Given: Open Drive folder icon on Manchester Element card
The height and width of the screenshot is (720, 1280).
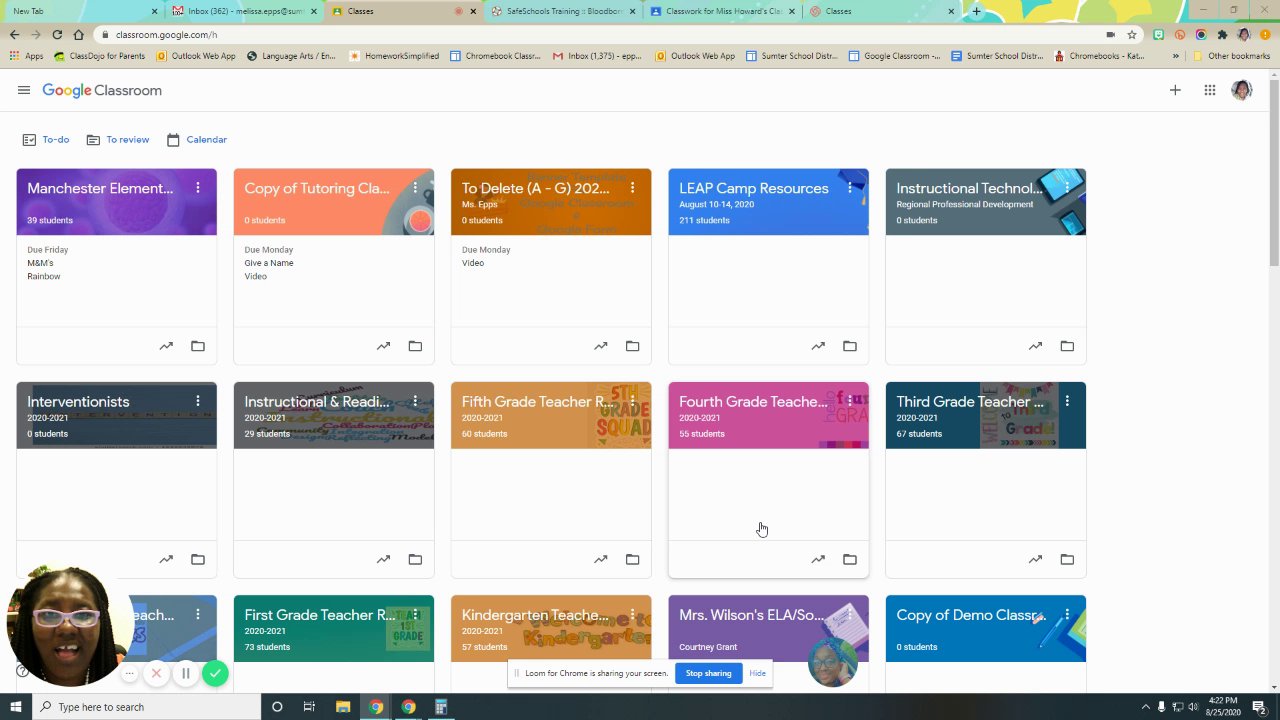Looking at the screenshot, I should 198,346.
